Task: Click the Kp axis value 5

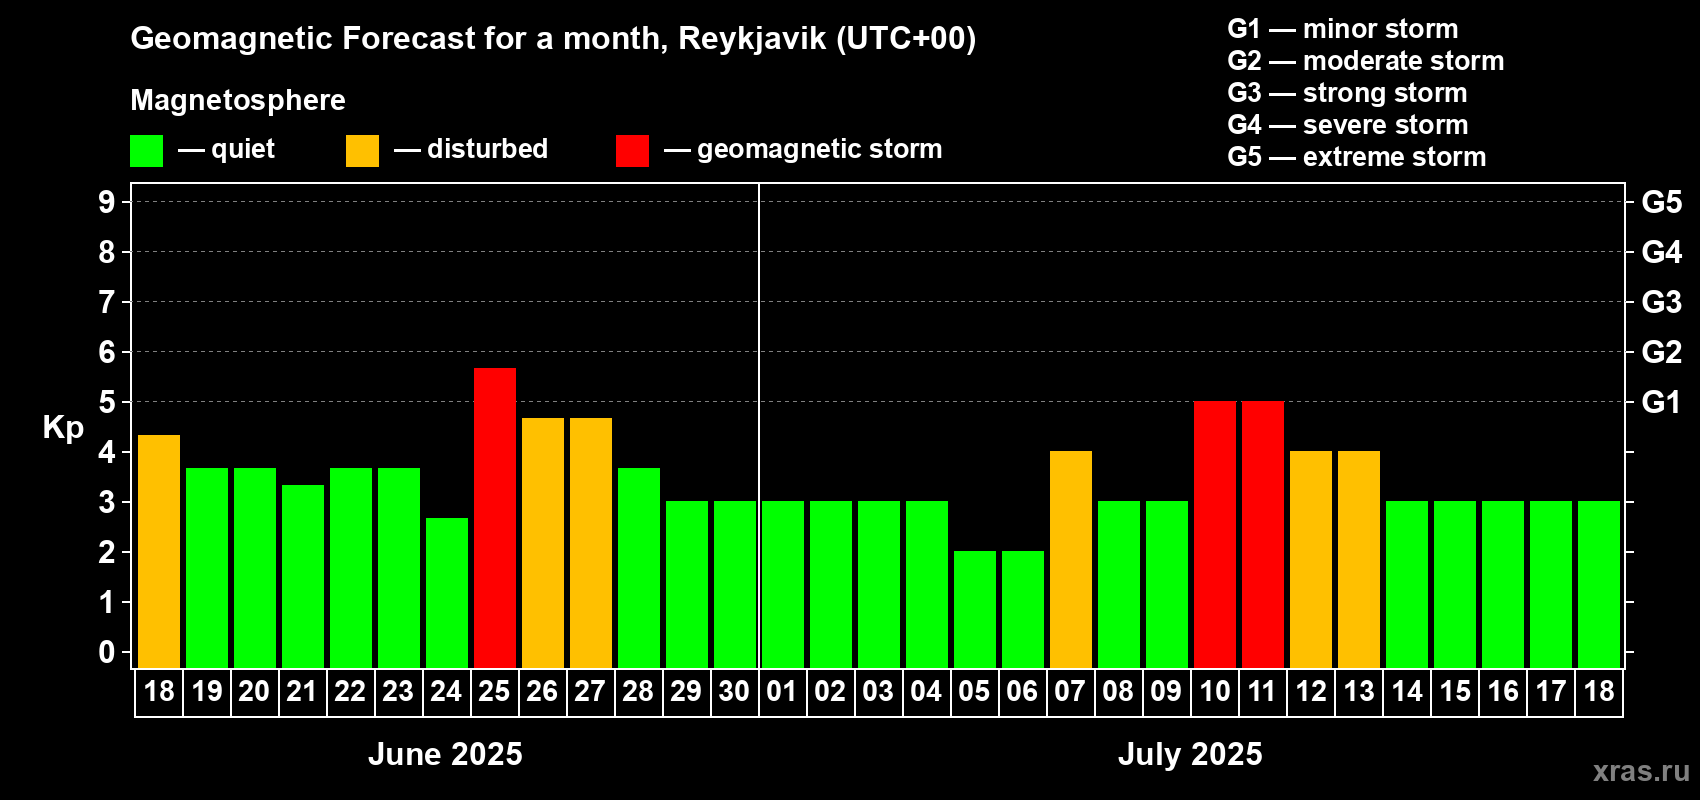Action: tap(107, 402)
